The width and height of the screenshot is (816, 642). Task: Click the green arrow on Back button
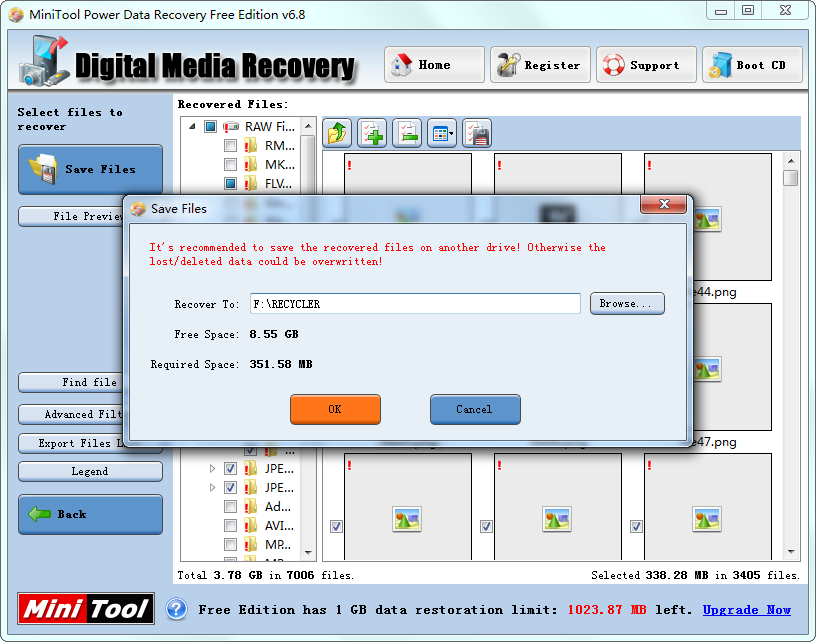click(40, 514)
